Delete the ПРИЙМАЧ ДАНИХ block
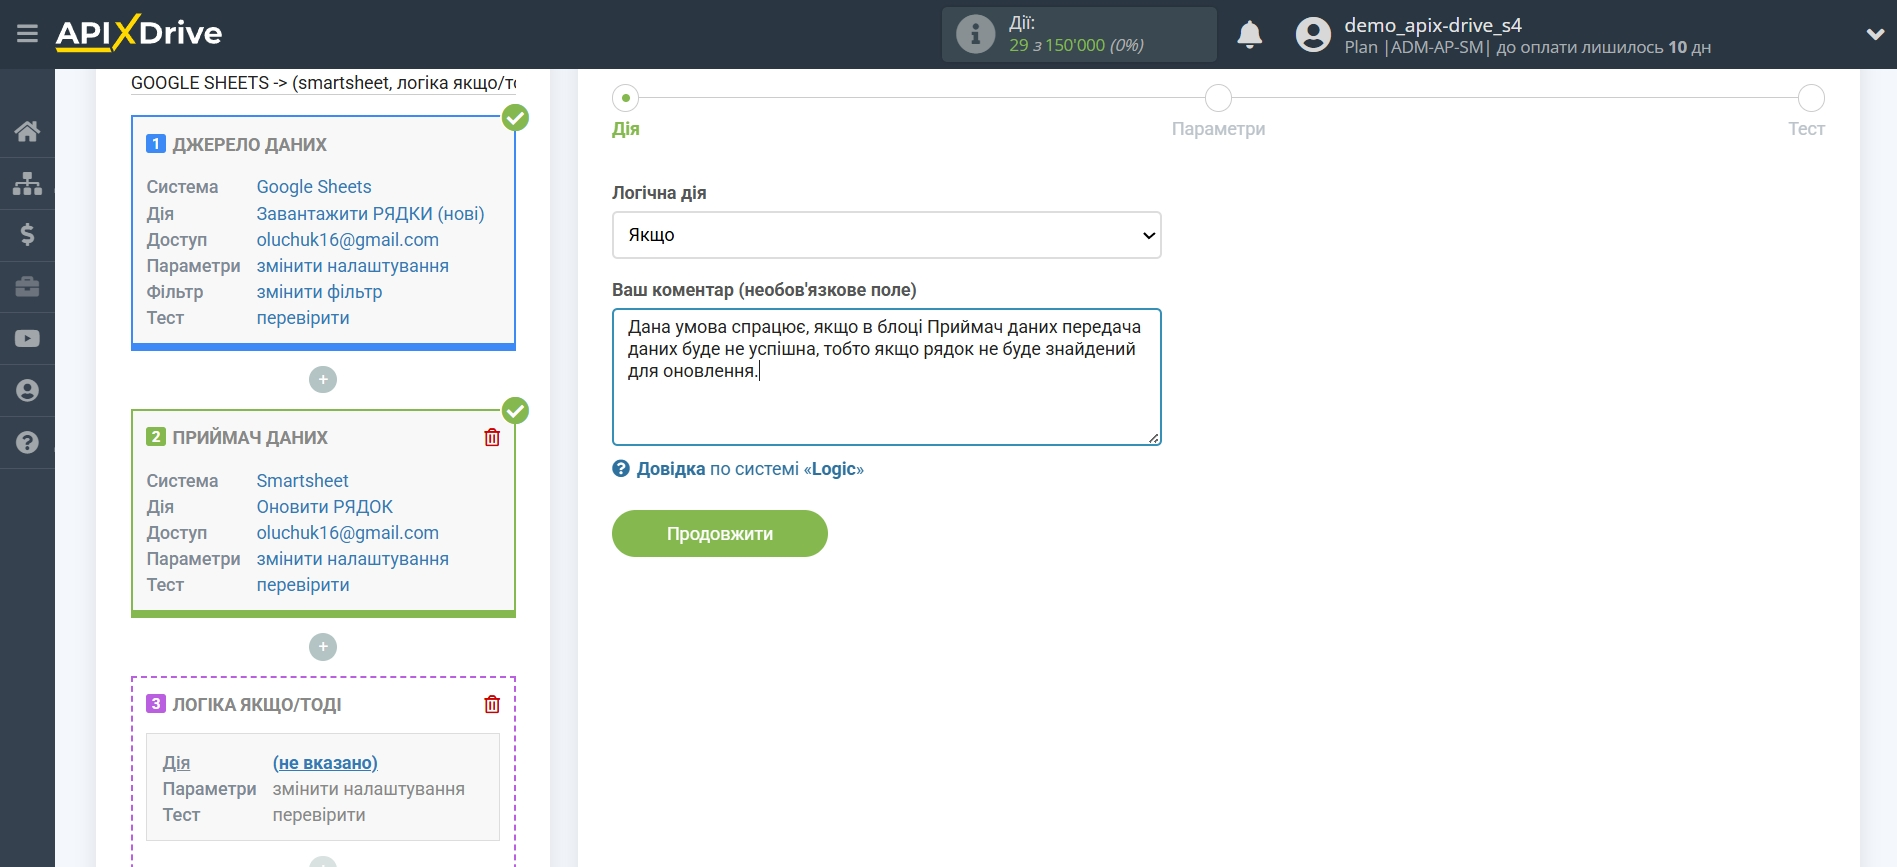The height and width of the screenshot is (867, 1897). click(x=492, y=437)
